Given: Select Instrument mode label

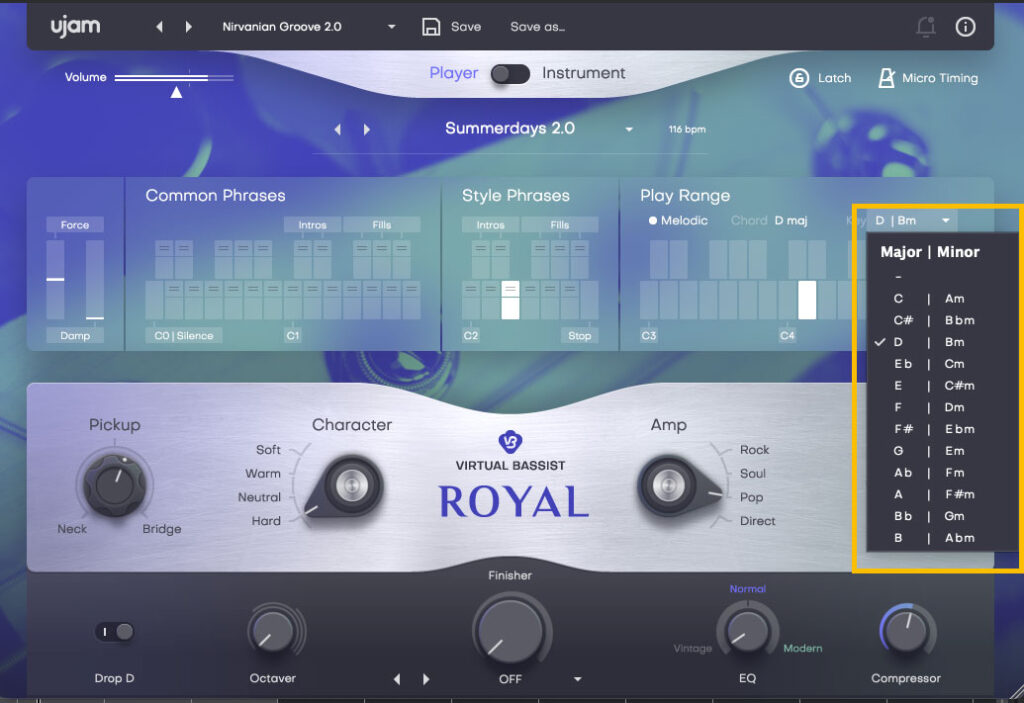Looking at the screenshot, I should coord(583,73).
